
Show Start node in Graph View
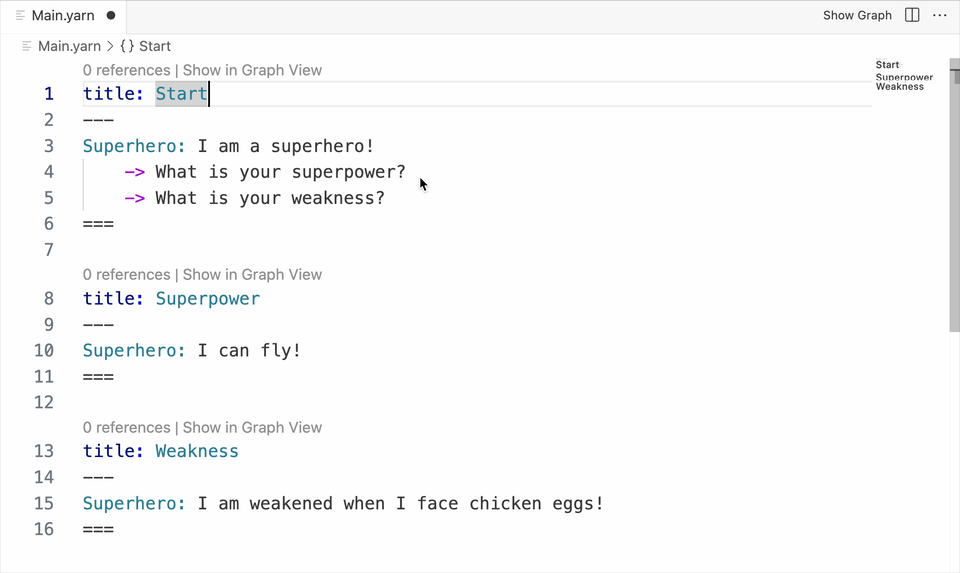click(x=252, y=70)
